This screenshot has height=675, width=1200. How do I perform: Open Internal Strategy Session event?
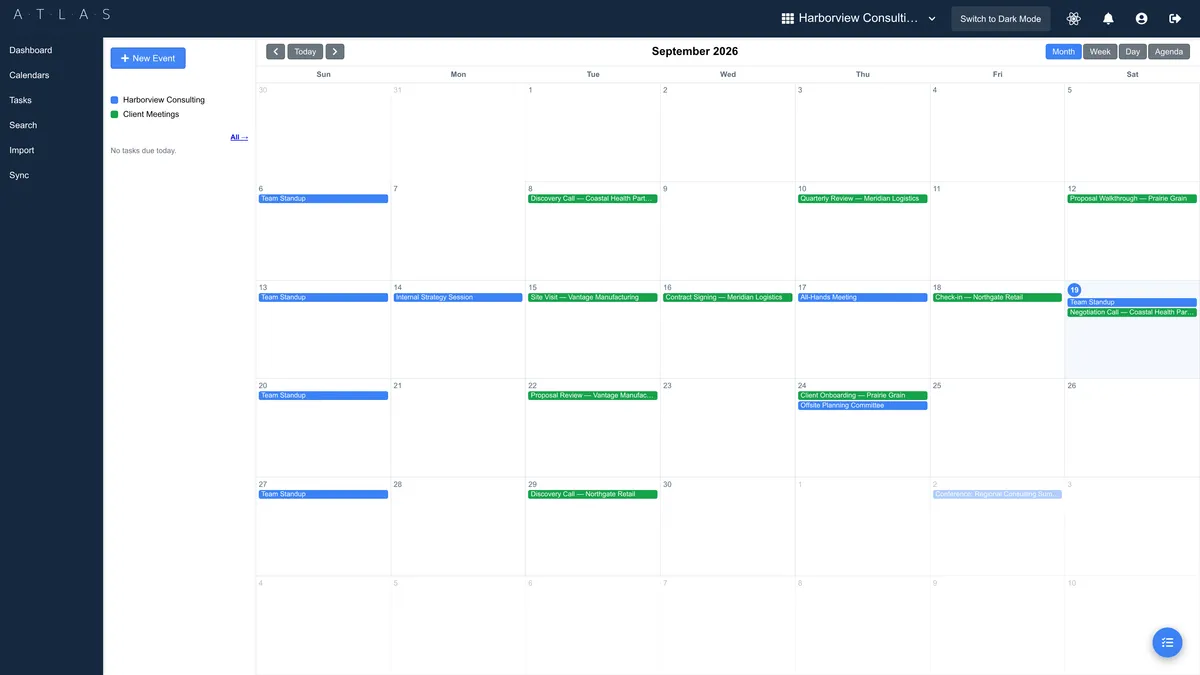(x=458, y=297)
